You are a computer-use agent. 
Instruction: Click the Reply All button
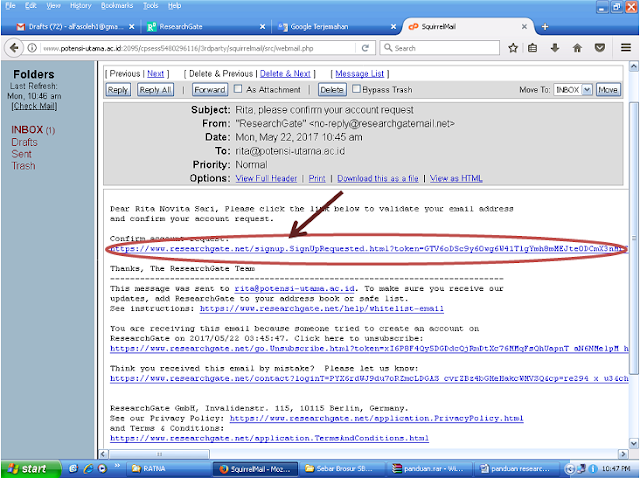[x=155, y=90]
